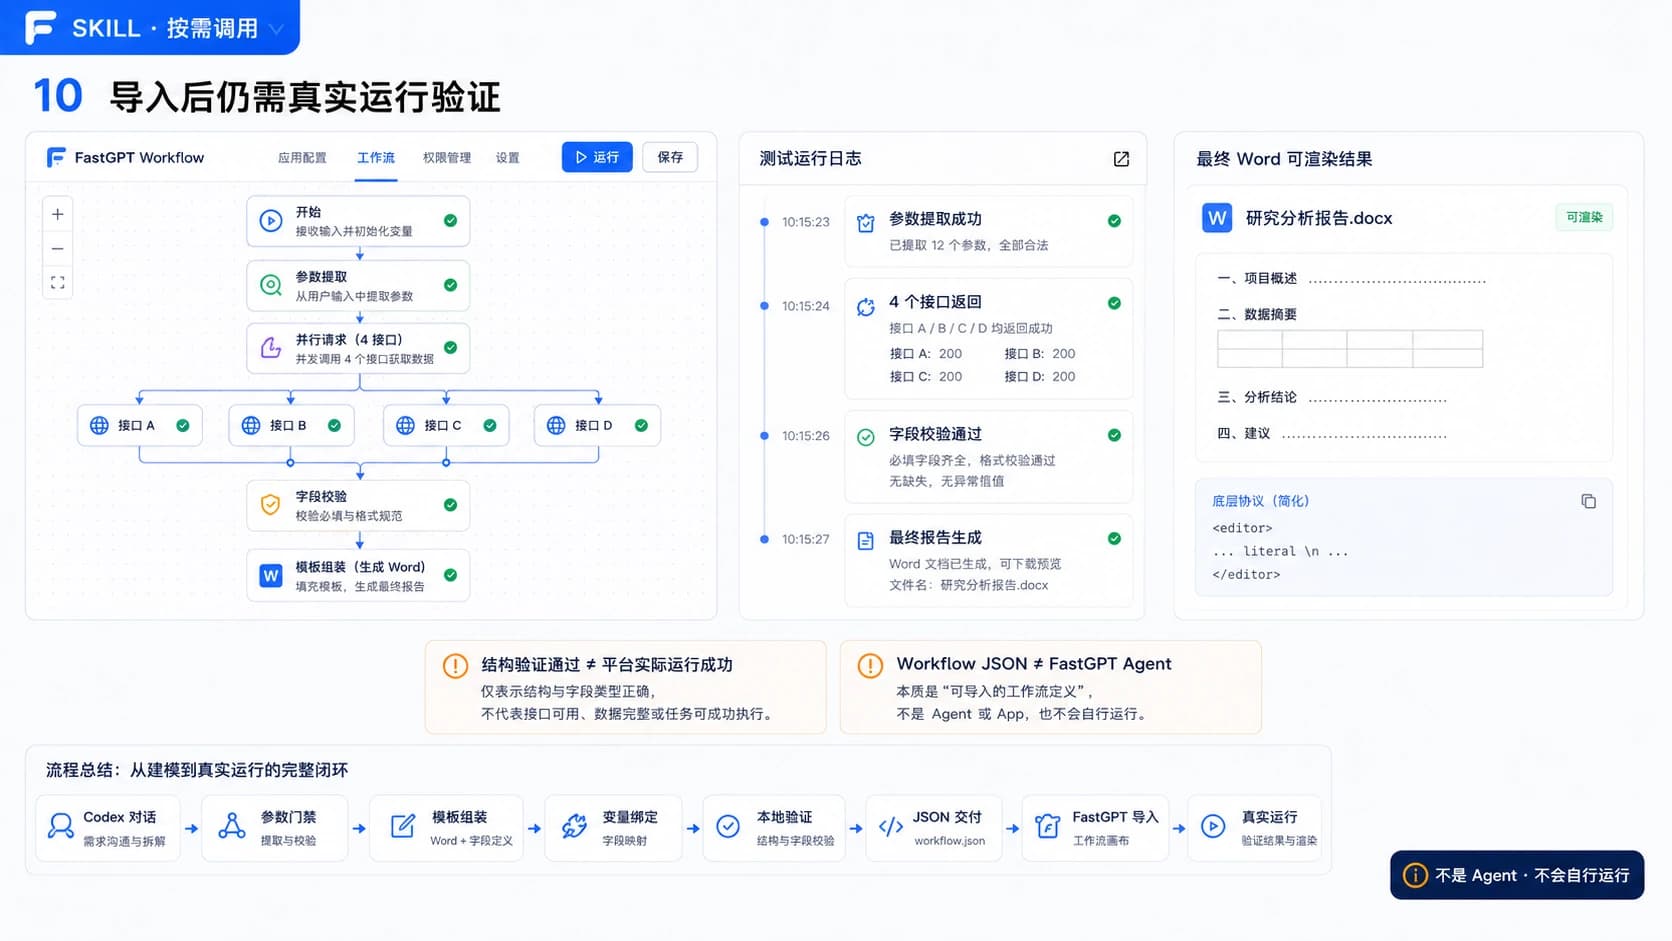Click the 流程总结 section heading
The width and height of the screenshot is (1672, 941).
pos(197,770)
